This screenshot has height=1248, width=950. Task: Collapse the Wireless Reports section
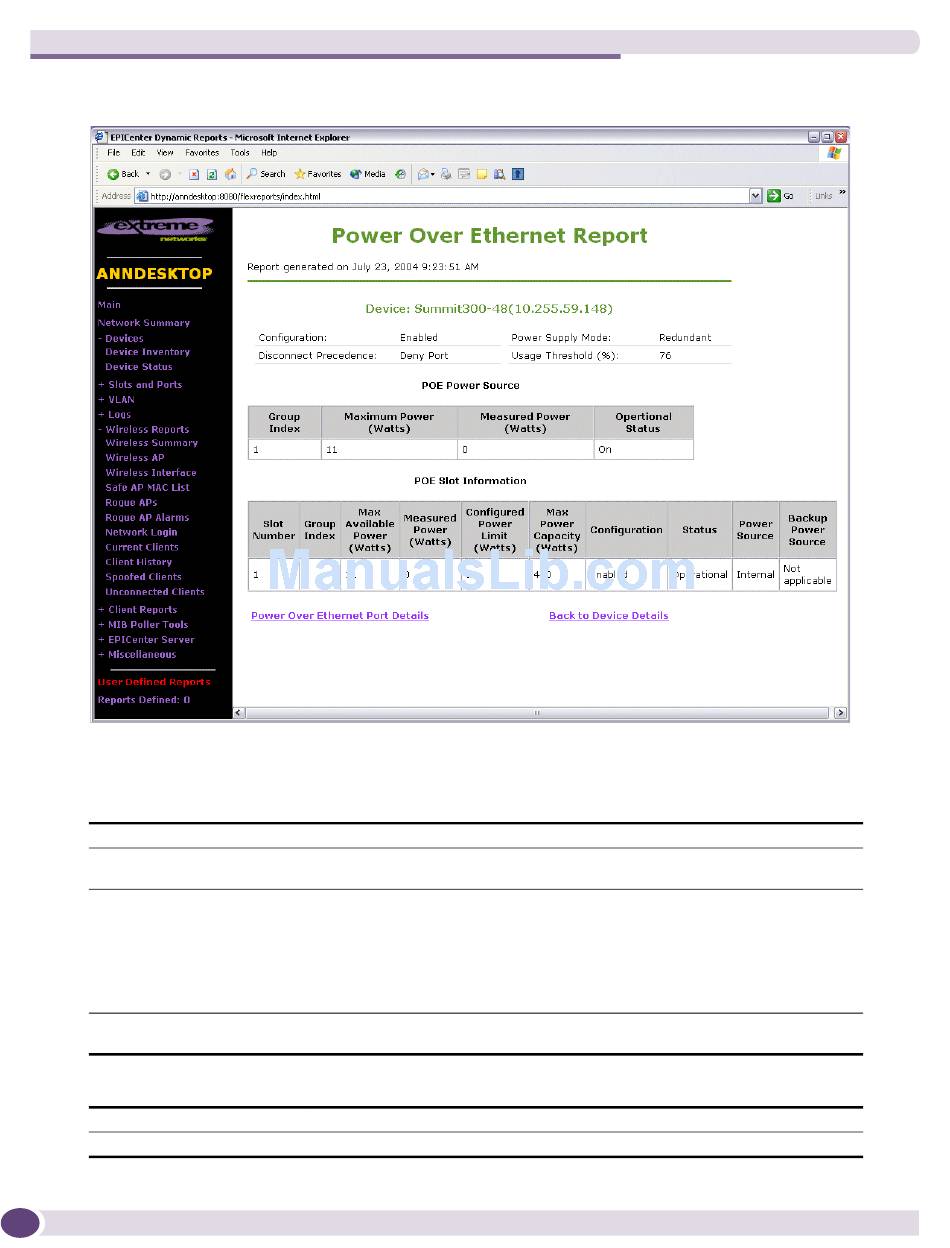pyautogui.click(x=143, y=430)
